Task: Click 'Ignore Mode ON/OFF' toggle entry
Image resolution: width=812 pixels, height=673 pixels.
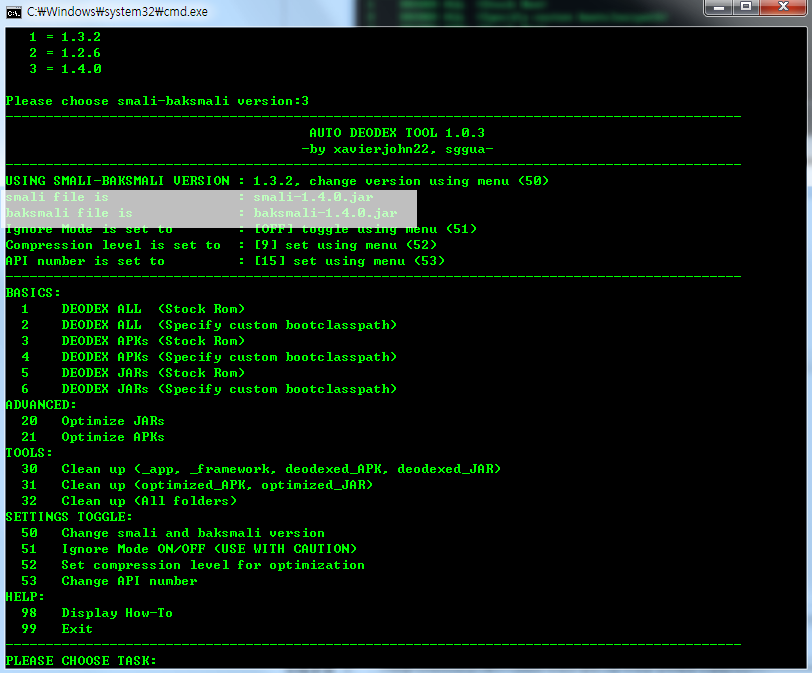Action: point(208,549)
